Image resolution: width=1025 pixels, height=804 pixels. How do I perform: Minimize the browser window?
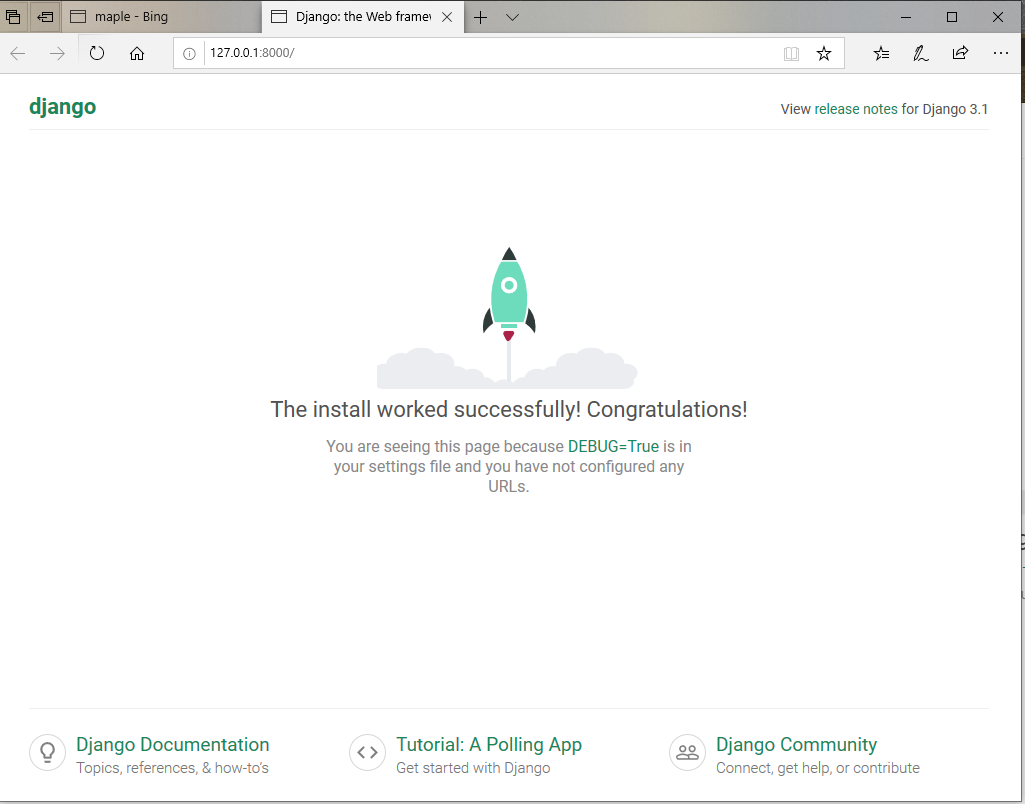pos(906,18)
